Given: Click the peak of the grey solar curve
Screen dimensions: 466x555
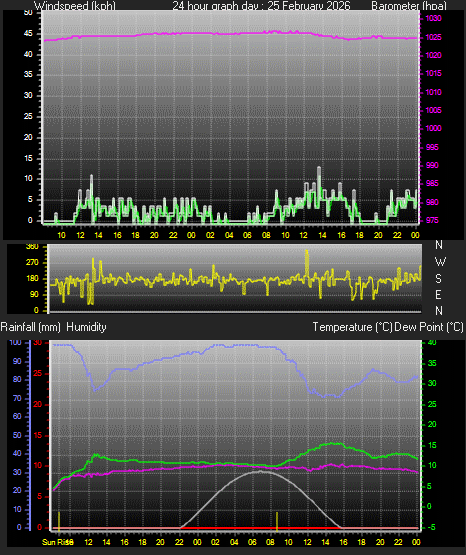Looking at the screenshot, I should pyautogui.click(x=260, y=471).
